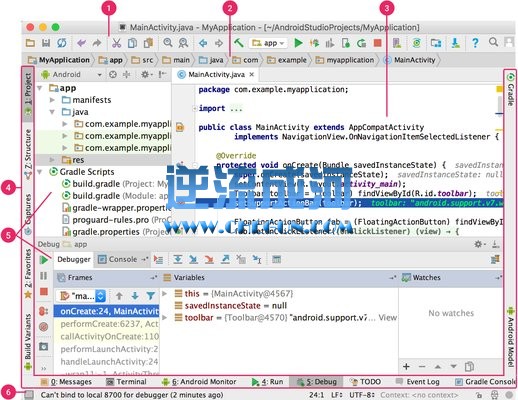Viewport: 518px width, 400px height.
Task: Toggle the Captures tool window
Action: 28,214
